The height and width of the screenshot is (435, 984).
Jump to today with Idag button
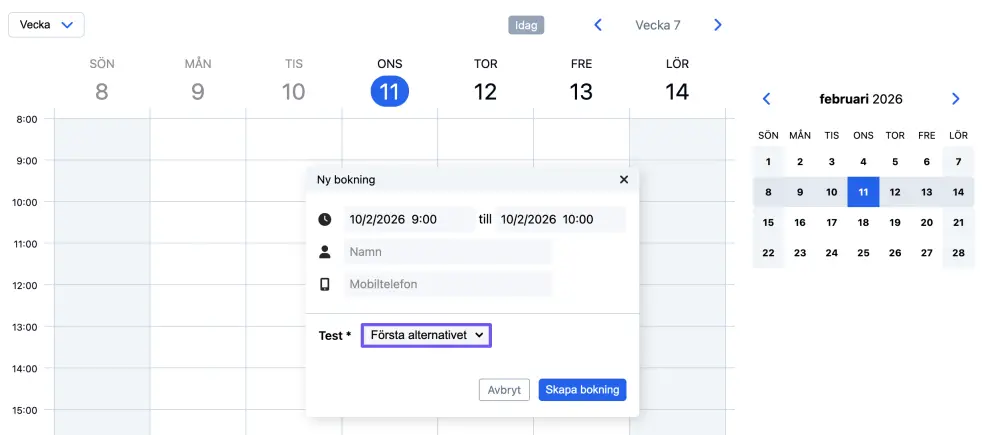click(x=526, y=25)
